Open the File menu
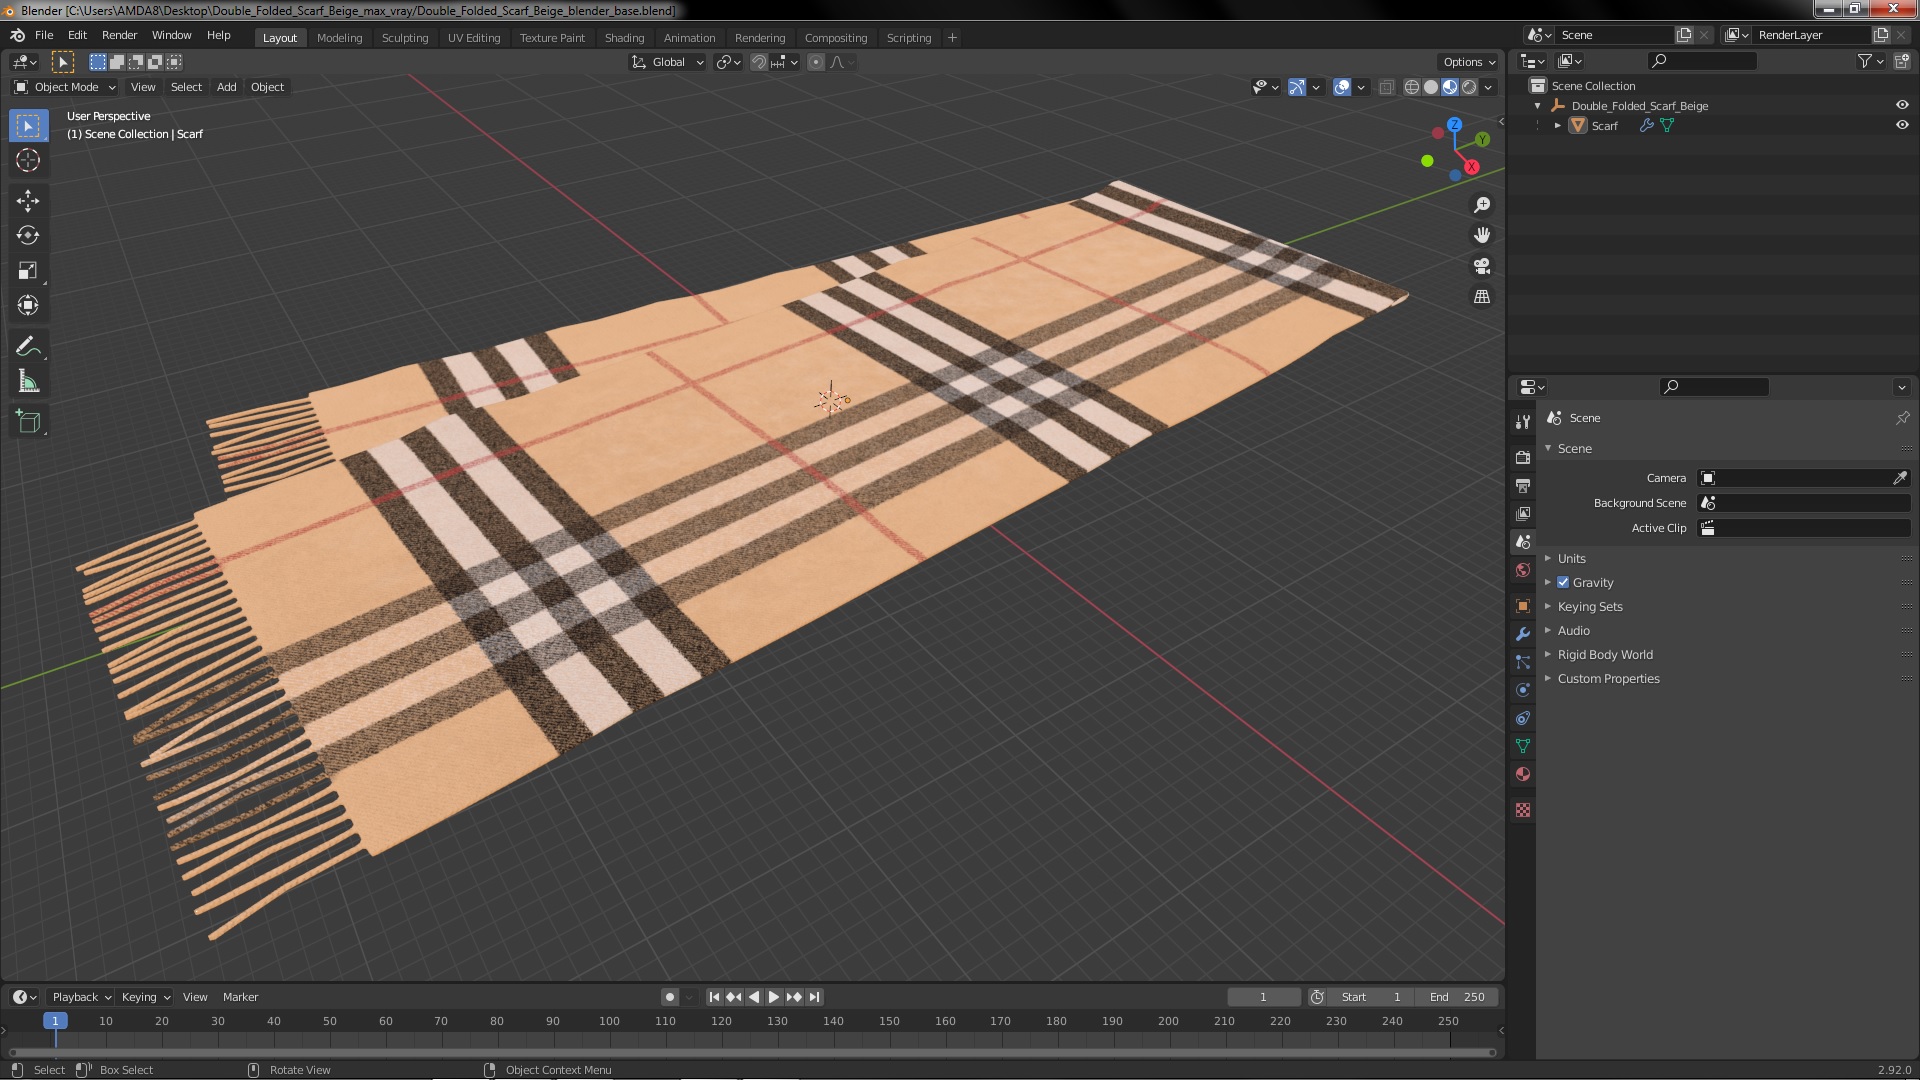Image resolution: width=1920 pixels, height=1080 pixels. coord(44,35)
